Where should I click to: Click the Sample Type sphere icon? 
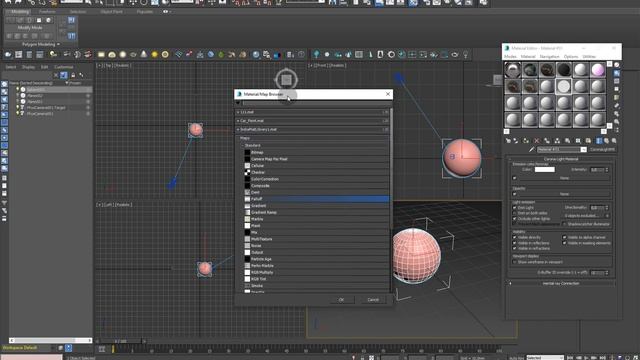tap(617, 65)
